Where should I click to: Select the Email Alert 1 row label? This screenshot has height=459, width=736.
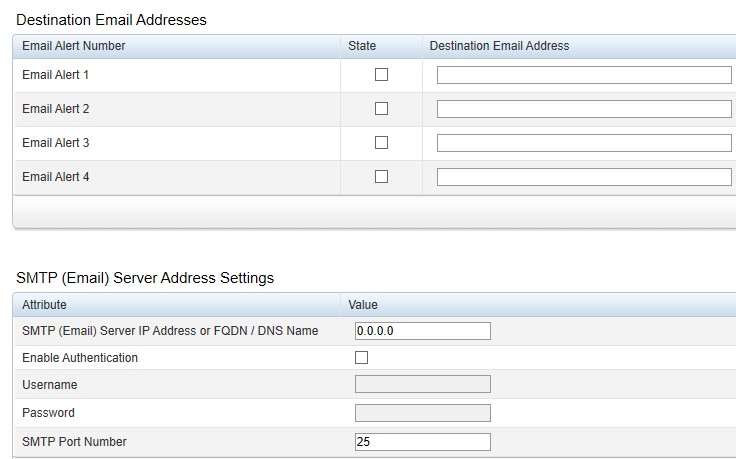(55, 75)
